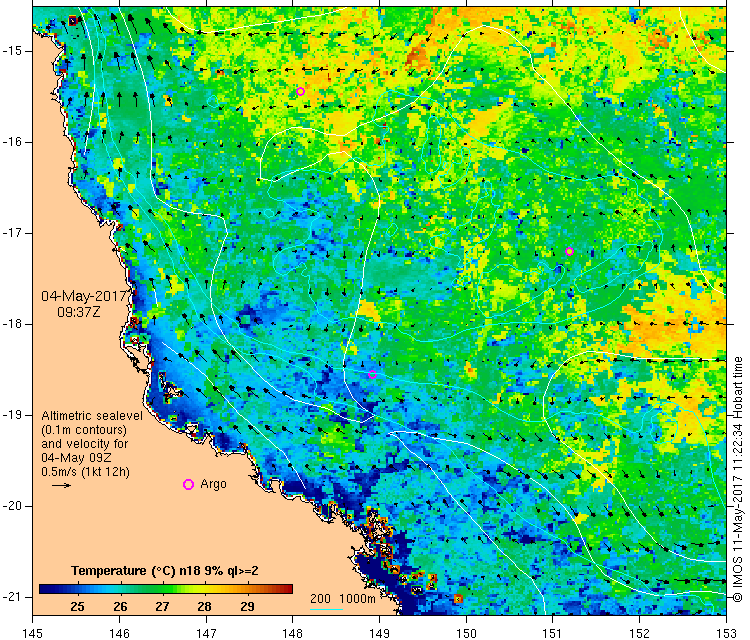Click the 27 value on temperature scale
Image resolution: width=750 pixels, height=640 pixels.
[162, 607]
